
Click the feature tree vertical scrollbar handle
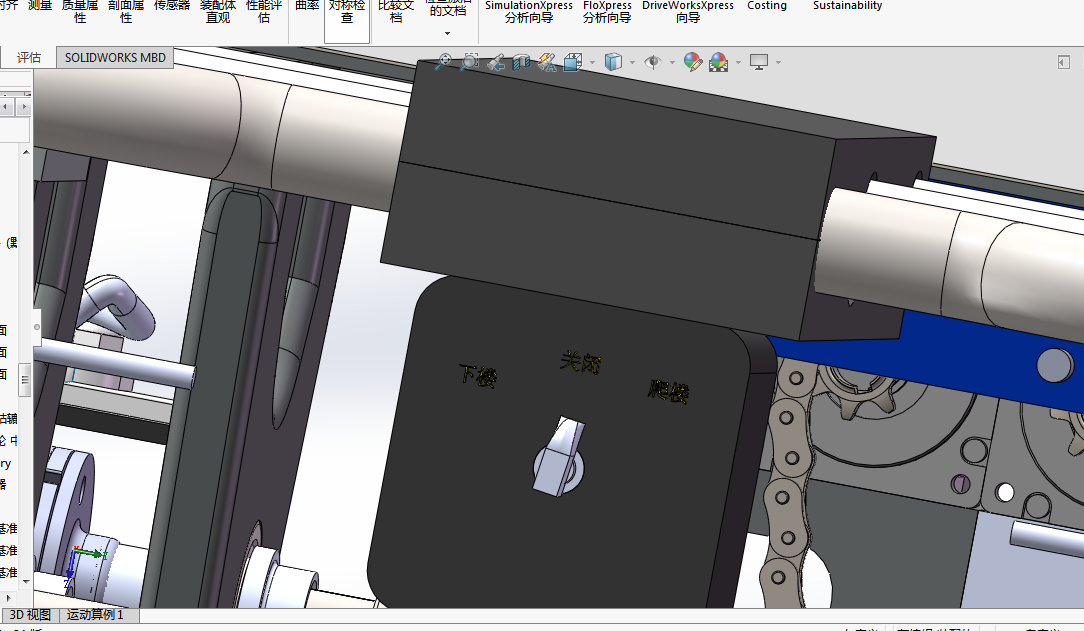pyautogui.click(x=27, y=379)
